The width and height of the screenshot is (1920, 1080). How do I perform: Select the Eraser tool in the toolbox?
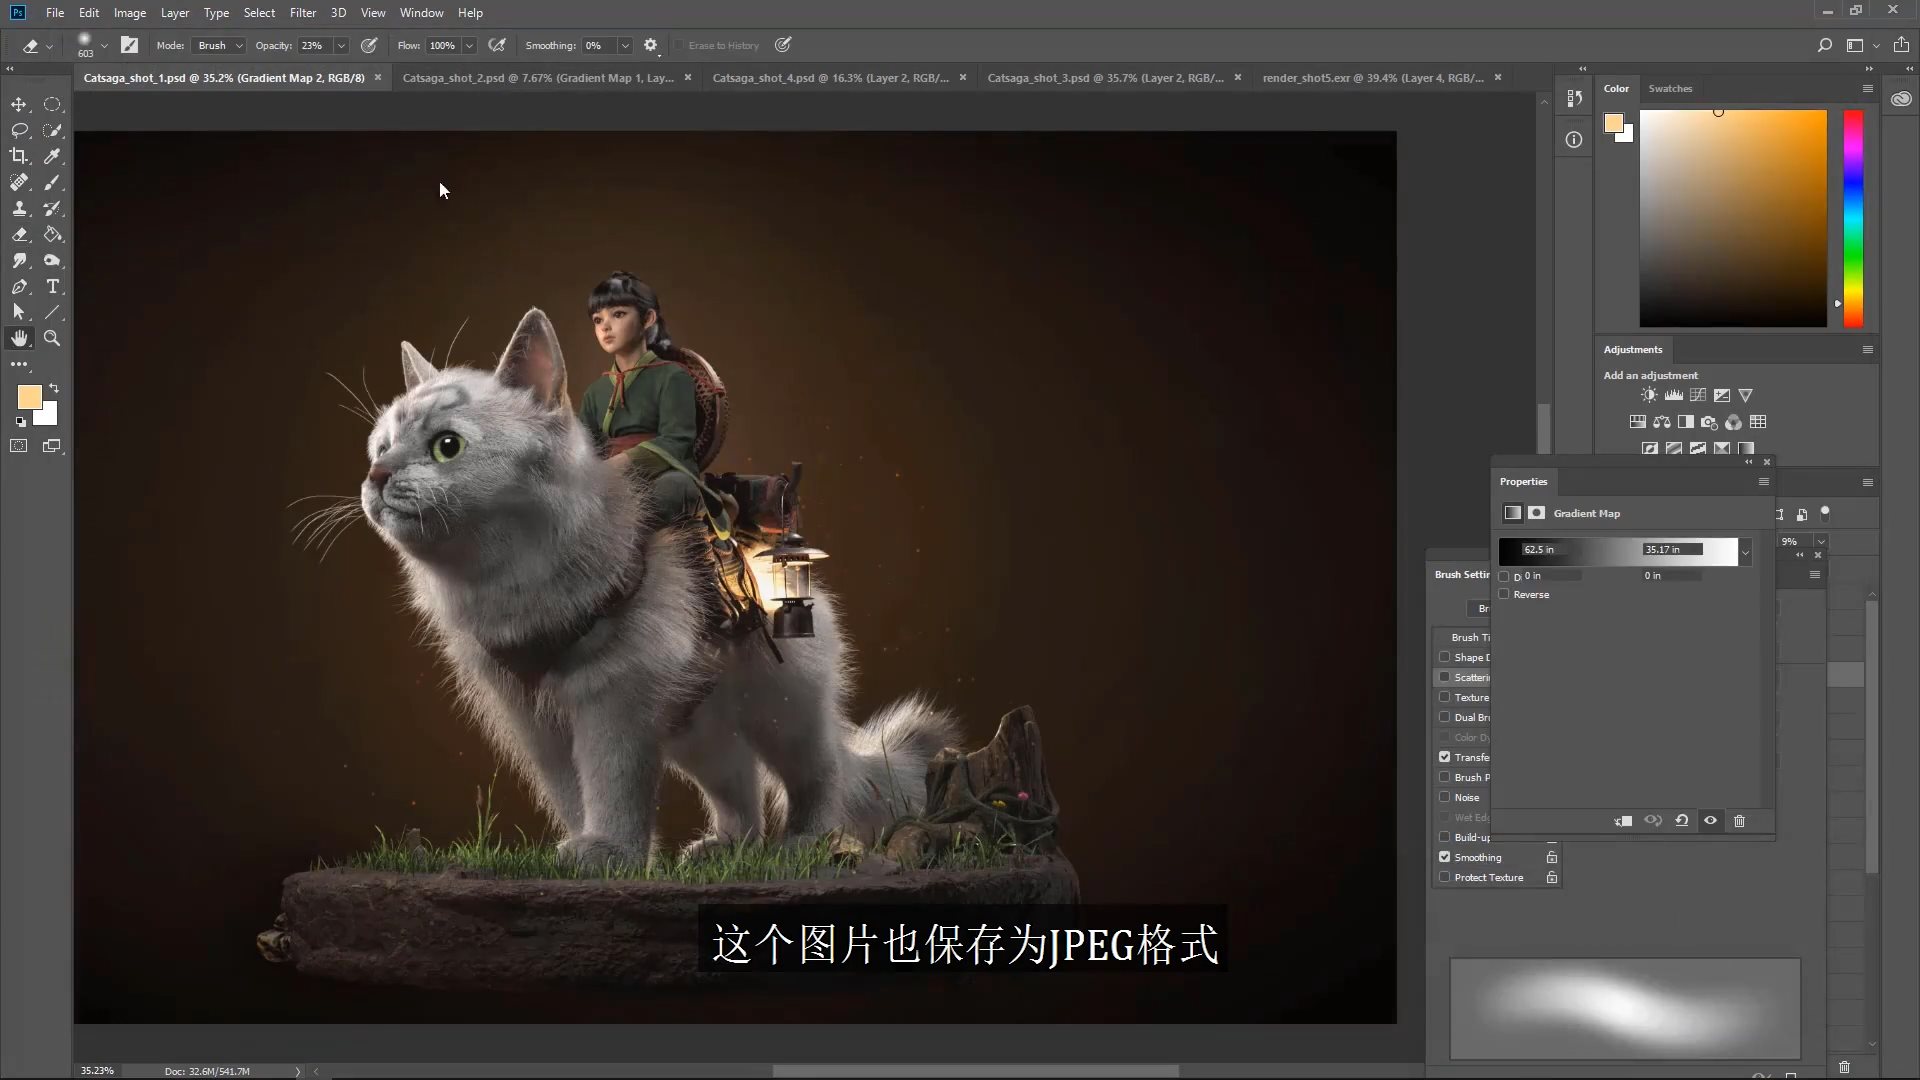point(19,234)
